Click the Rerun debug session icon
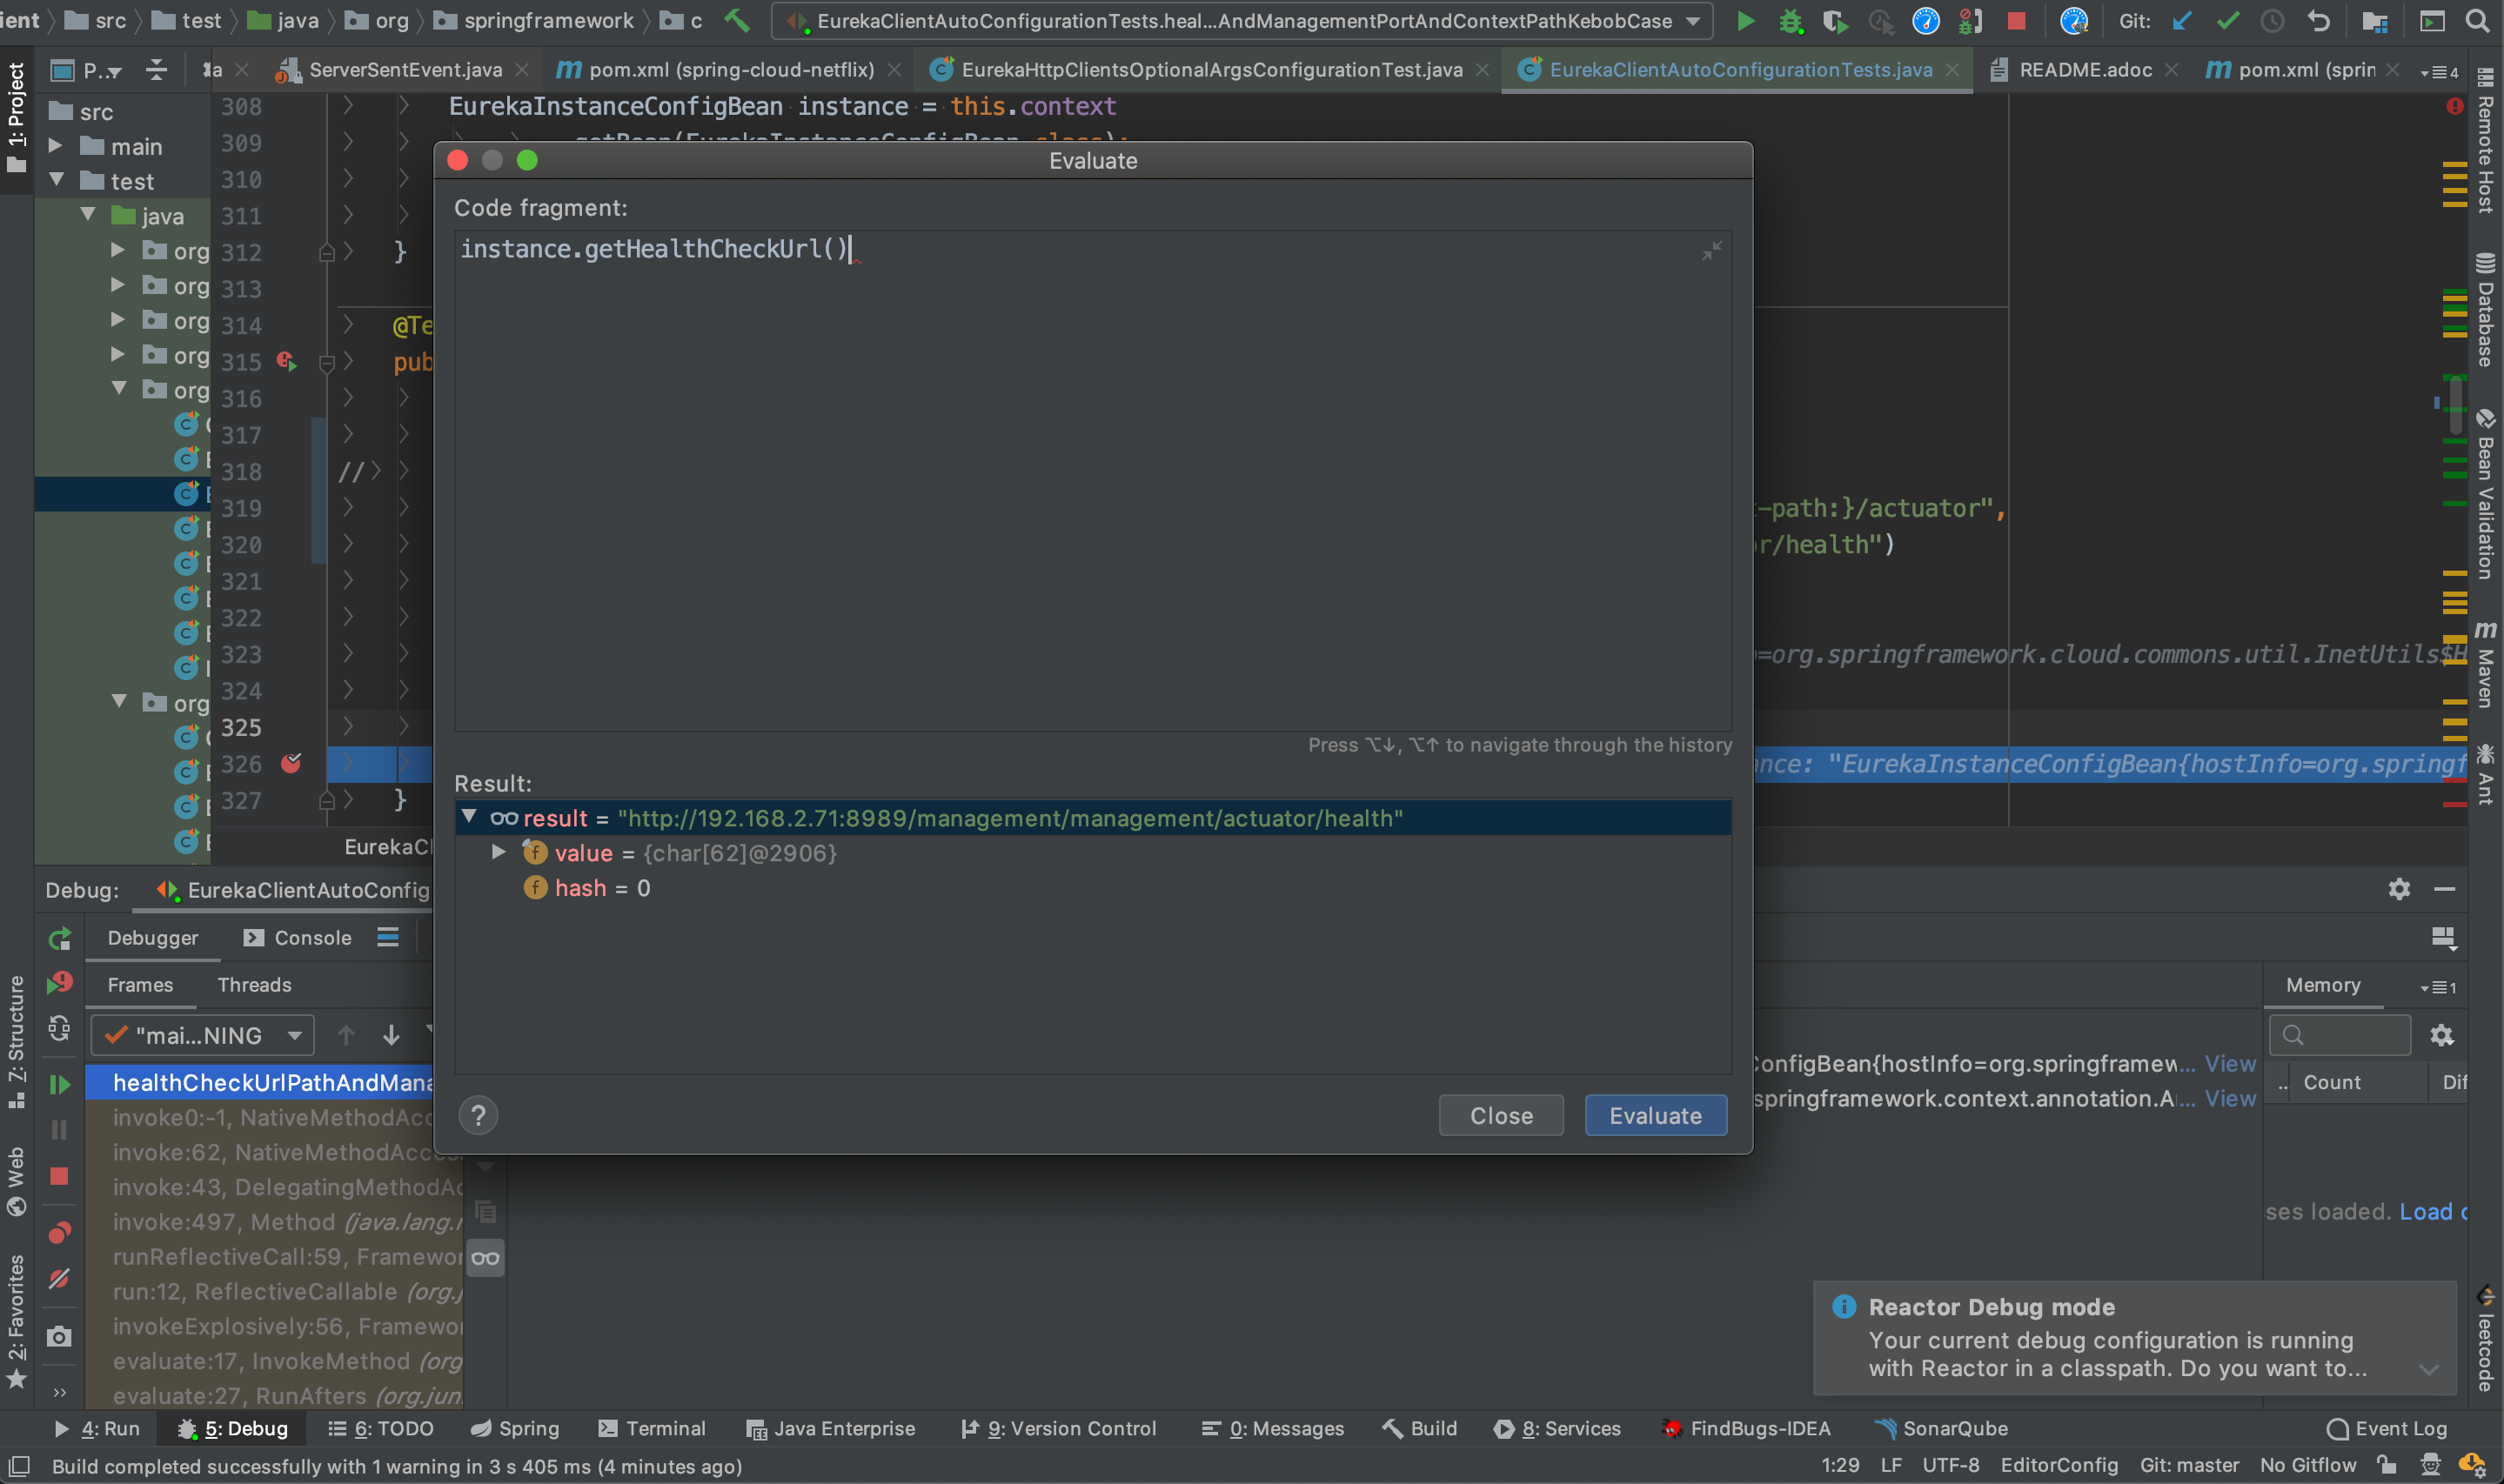 click(59, 938)
